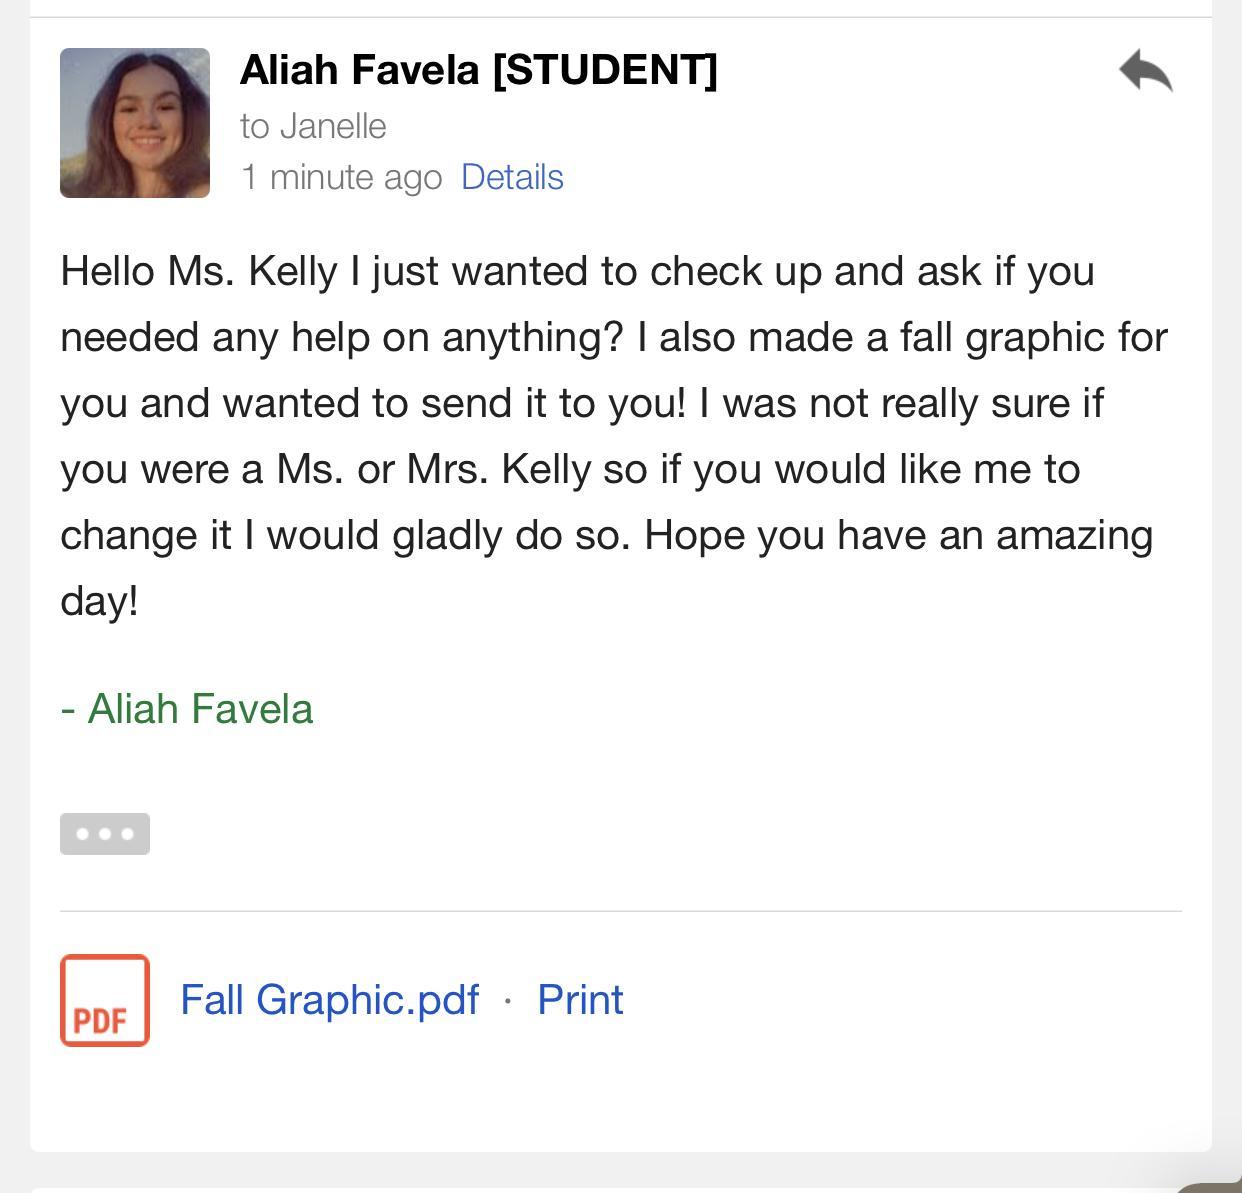The width and height of the screenshot is (1242, 1193).
Task: Click the sender name Aliah Favela
Action: coord(360,70)
